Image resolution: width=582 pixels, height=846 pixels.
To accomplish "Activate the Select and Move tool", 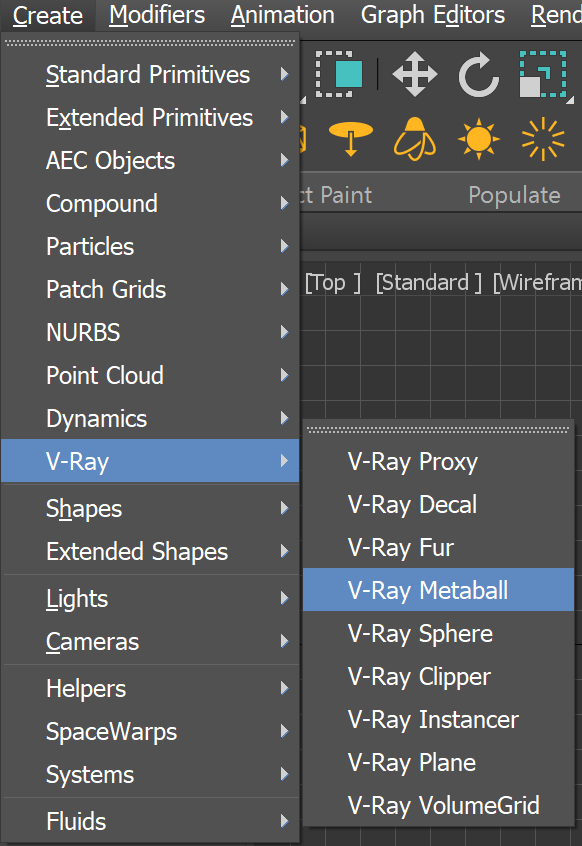I will 416,75.
